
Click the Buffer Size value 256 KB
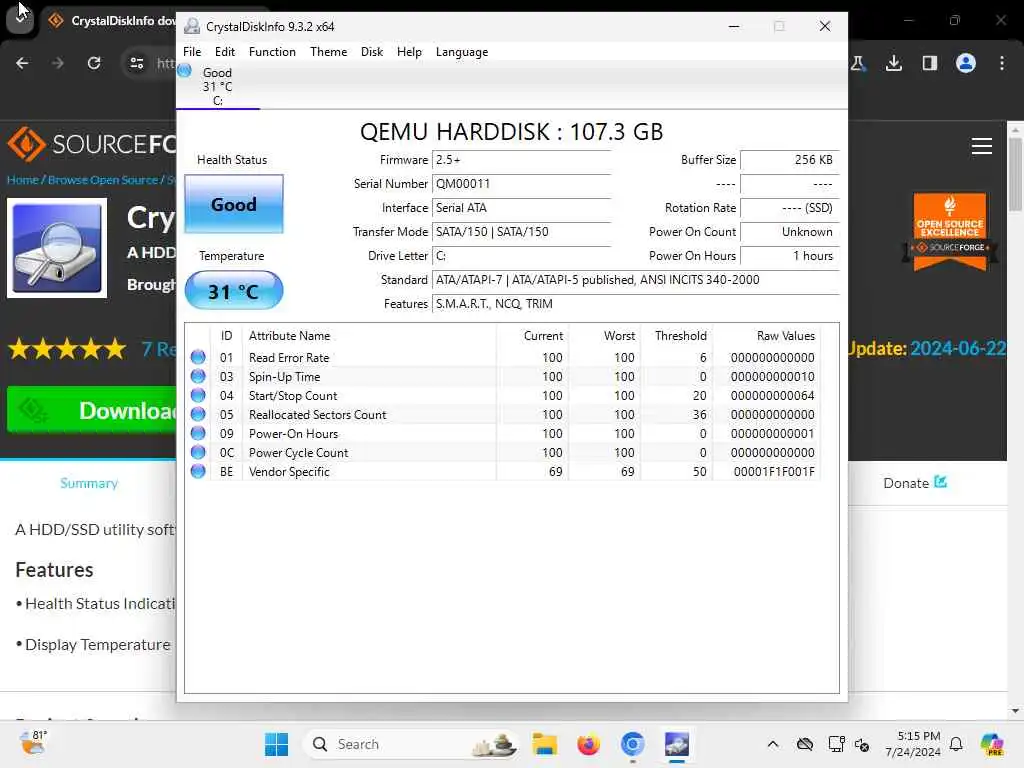pos(789,160)
